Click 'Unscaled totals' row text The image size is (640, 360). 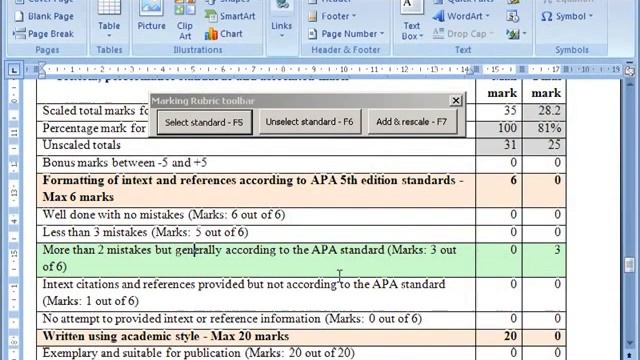click(82, 145)
